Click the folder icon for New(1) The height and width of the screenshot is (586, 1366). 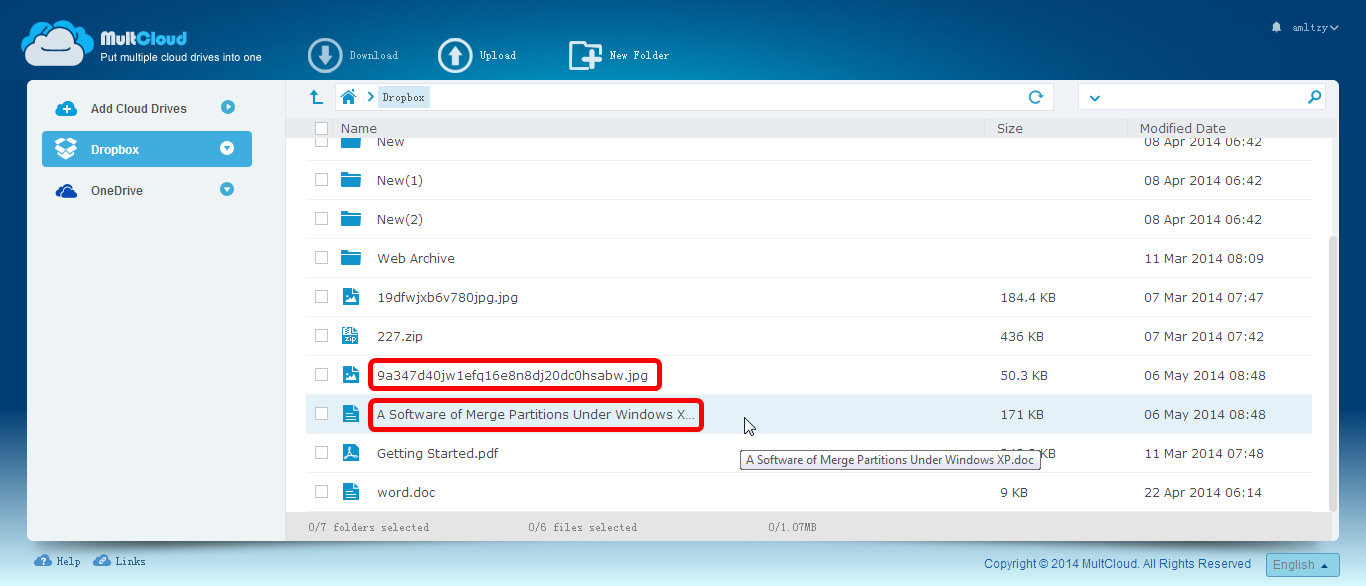350,180
